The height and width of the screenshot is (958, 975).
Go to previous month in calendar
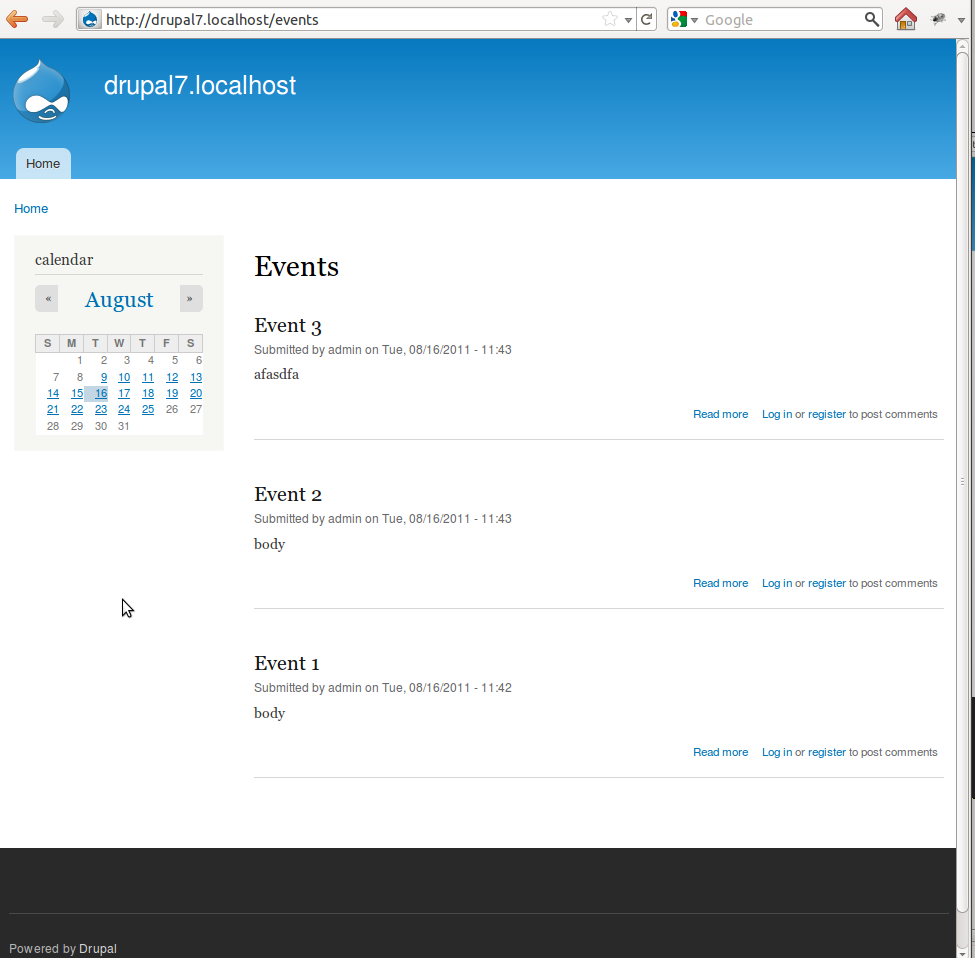47,299
